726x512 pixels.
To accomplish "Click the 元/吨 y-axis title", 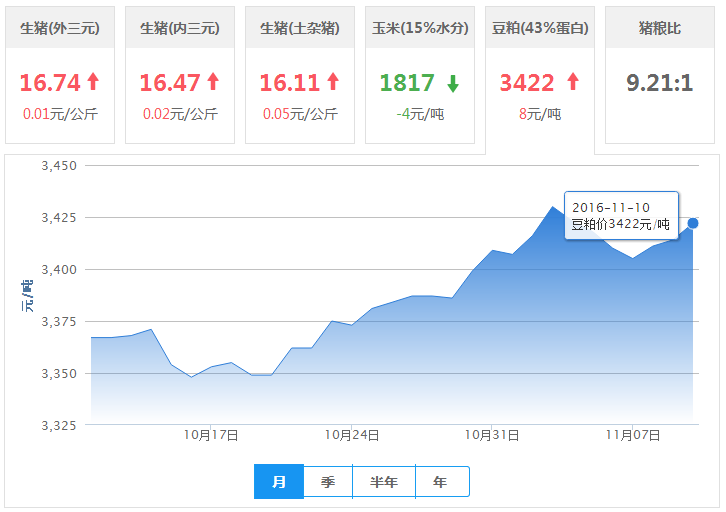I will point(27,295).
